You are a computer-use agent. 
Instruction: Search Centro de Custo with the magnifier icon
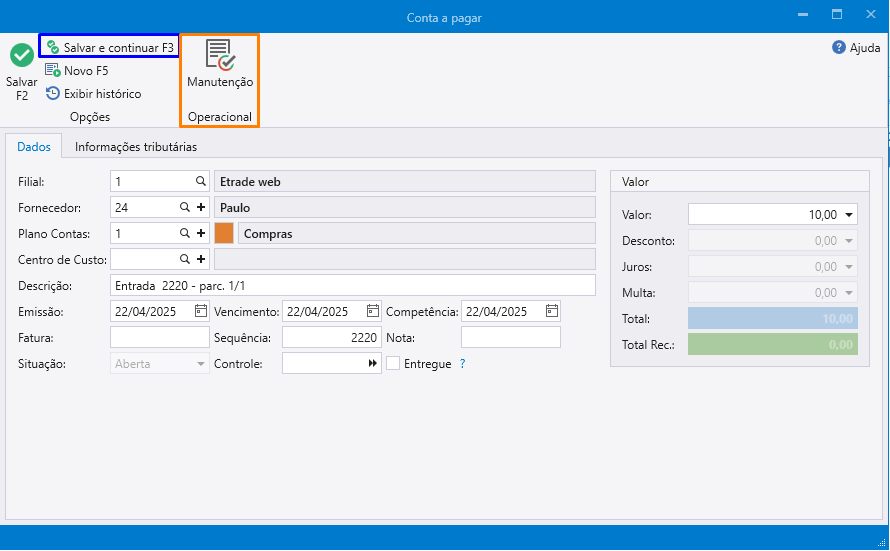[x=184, y=259]
